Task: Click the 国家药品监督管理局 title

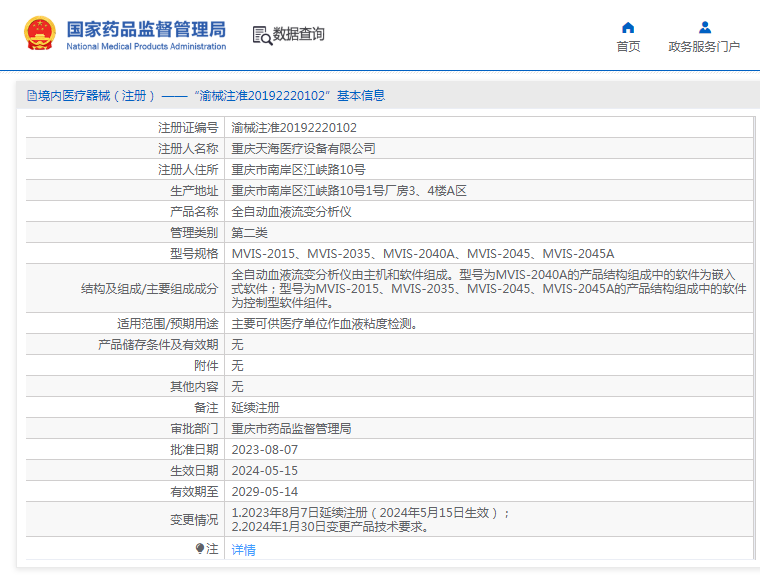Action: point(146,29)
